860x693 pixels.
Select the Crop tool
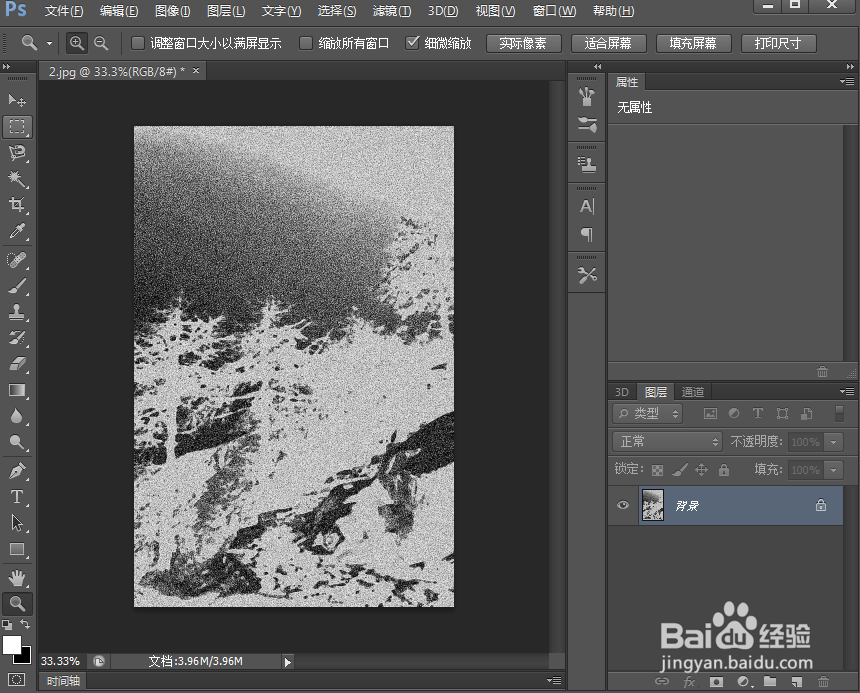coord(17,205)
